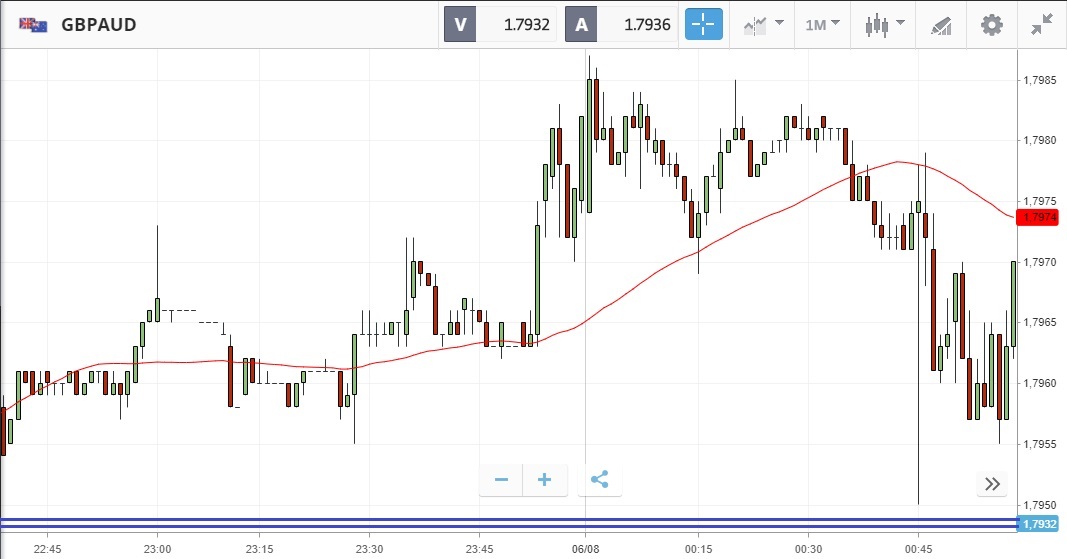Viewport: 1067px width, 559px height.
Task: Click the GBPAUD symbol name
Action: click(x=98, y=25)
